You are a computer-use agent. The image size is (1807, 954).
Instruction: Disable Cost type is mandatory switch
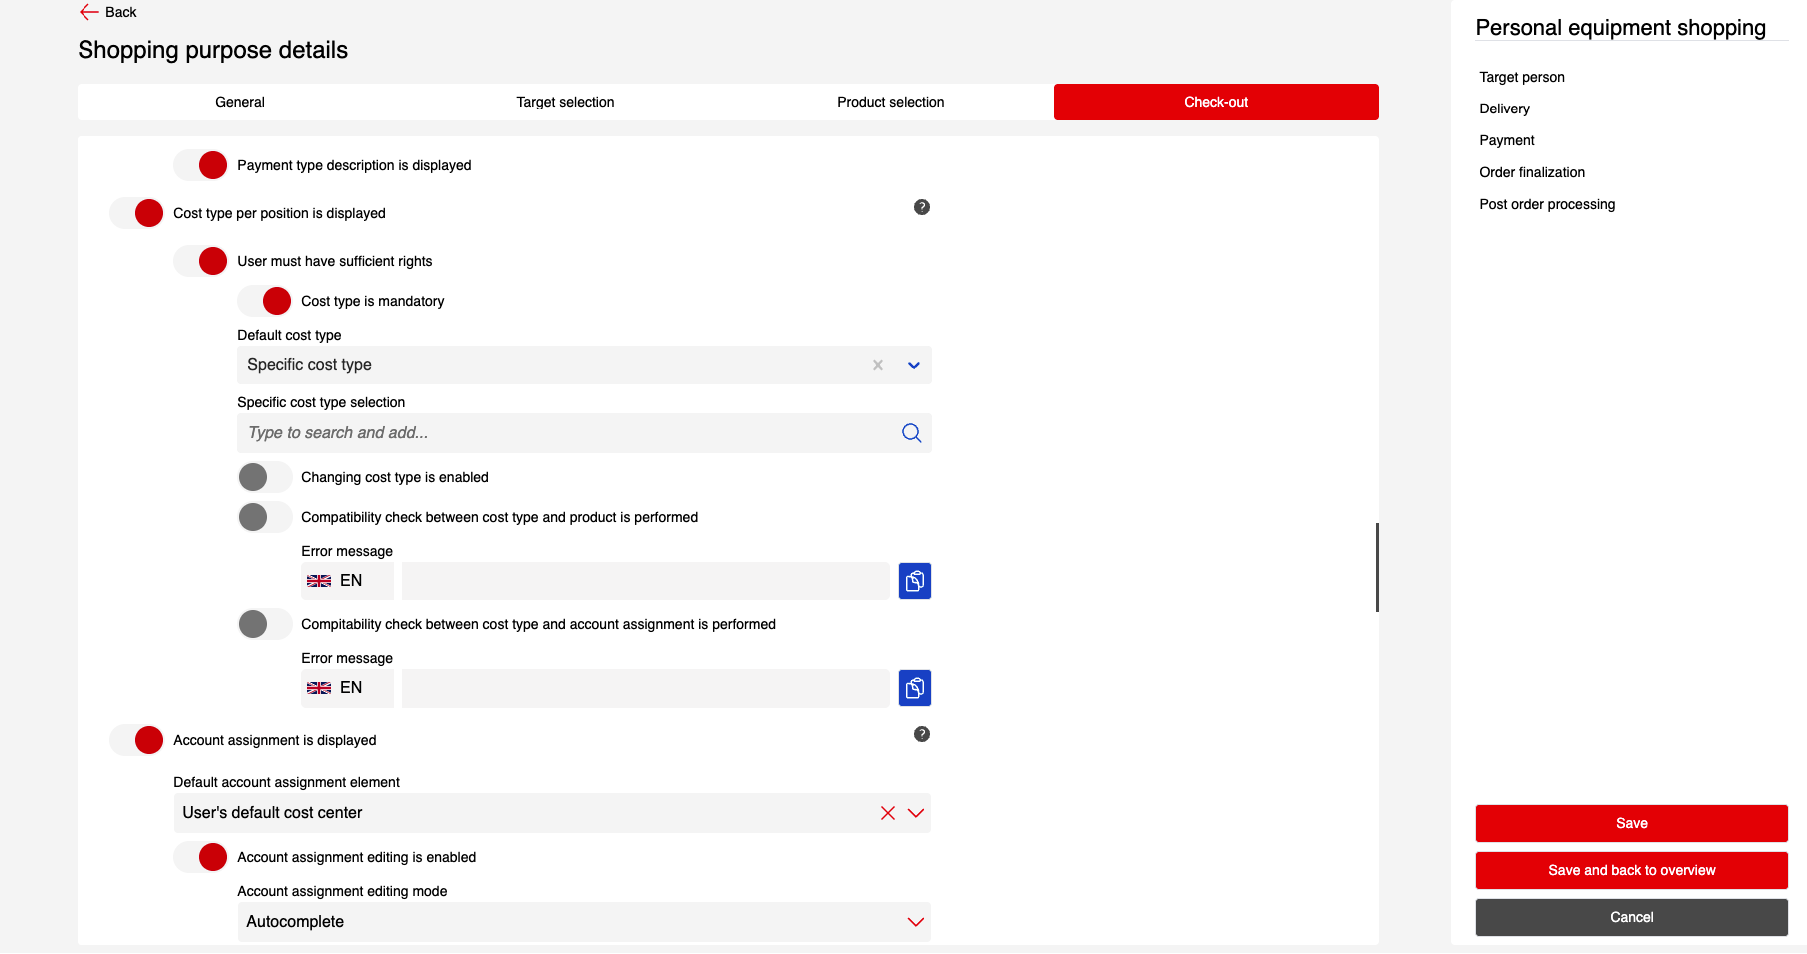tap(264, 301)
